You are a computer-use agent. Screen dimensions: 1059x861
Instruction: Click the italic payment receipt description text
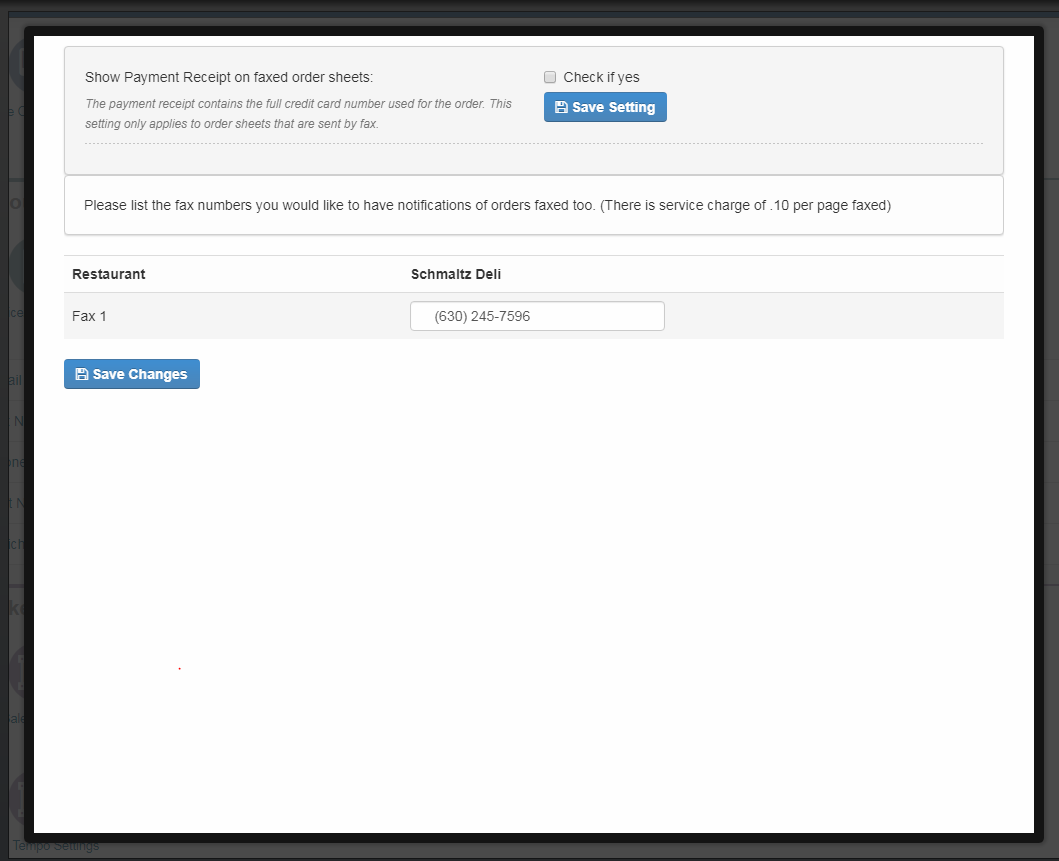298,108
